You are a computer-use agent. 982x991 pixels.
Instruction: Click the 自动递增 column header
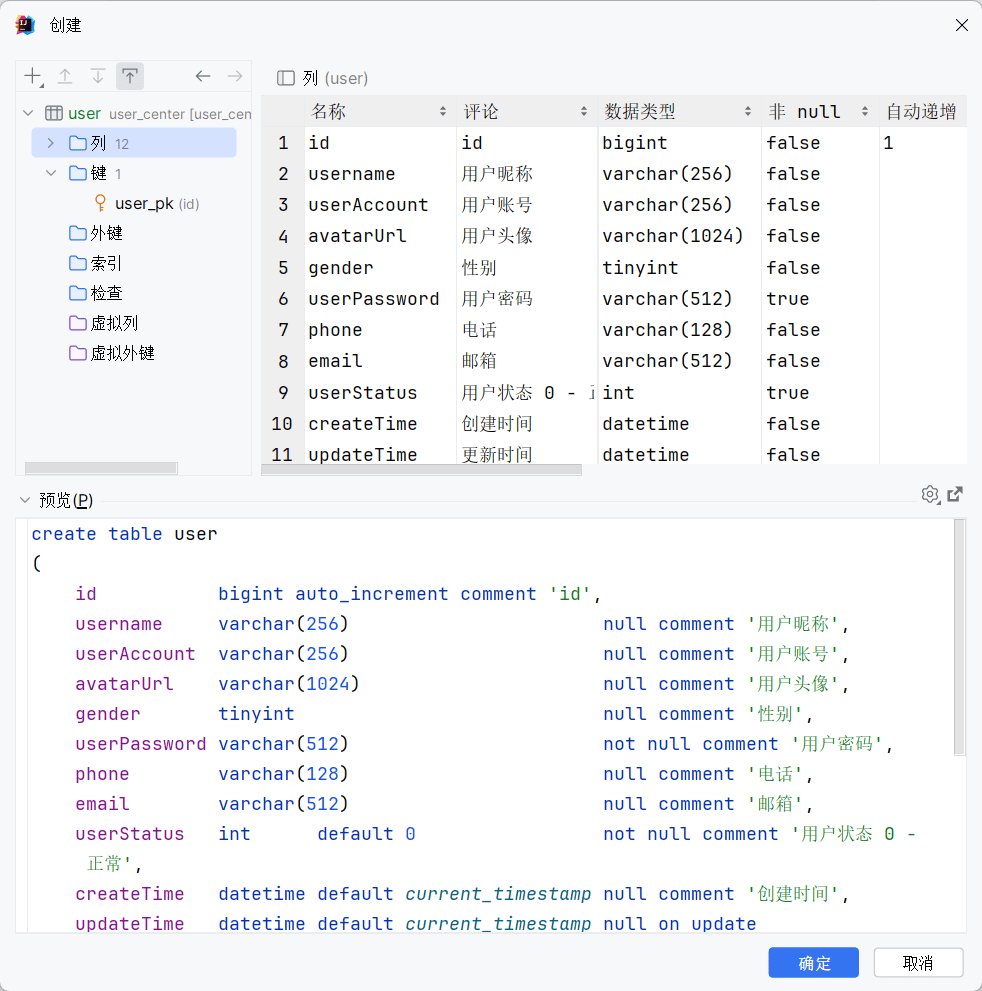(x=921, y=112)
